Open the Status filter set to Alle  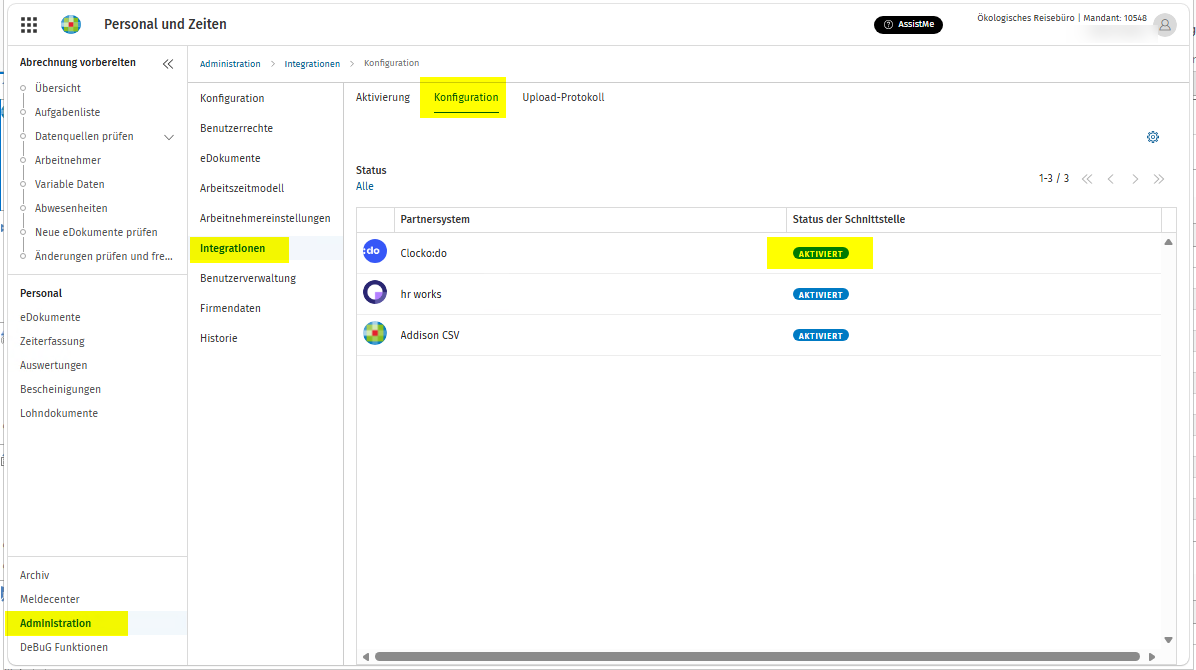pyautogui.click(x=365, y=186)
